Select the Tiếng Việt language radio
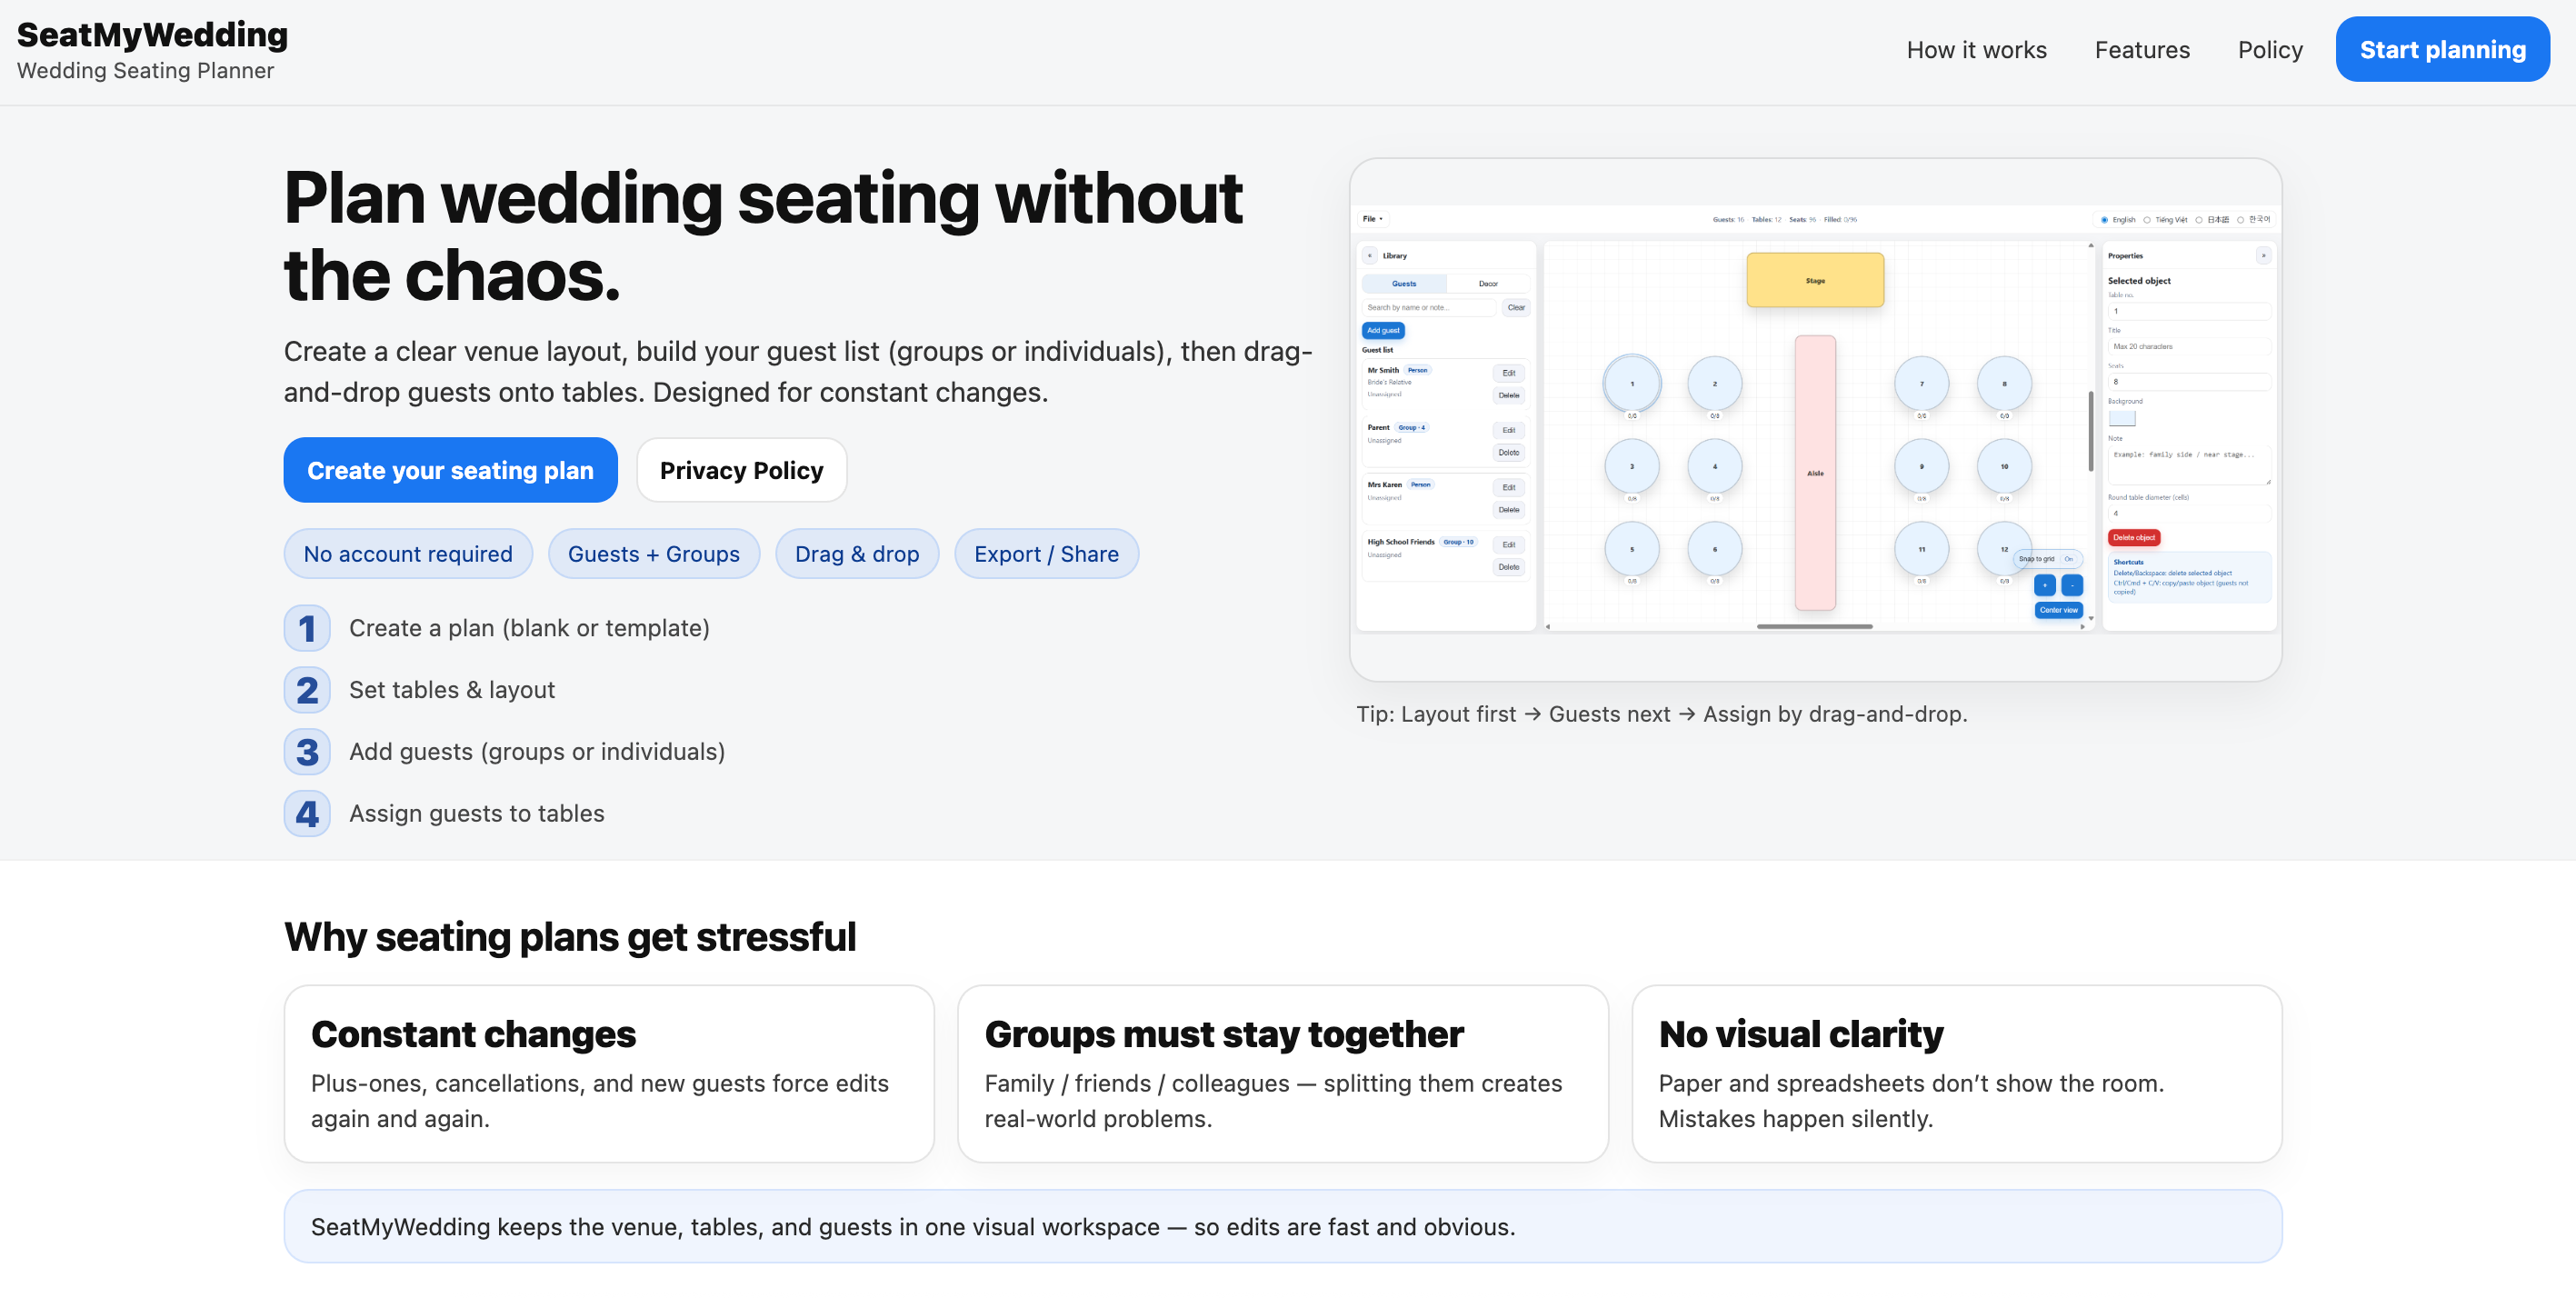The image size is (2576, 1298). coord(2147,219)
